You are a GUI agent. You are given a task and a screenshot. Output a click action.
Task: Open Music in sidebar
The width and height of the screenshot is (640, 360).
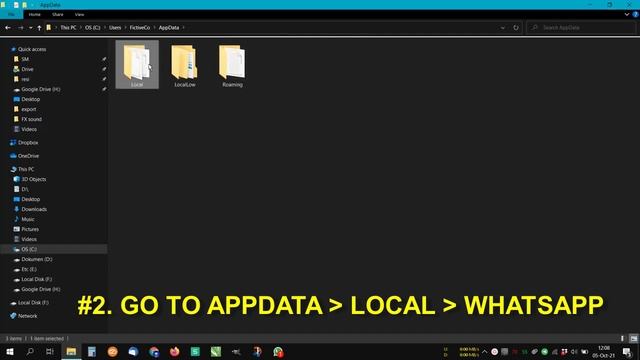point(28,219)
